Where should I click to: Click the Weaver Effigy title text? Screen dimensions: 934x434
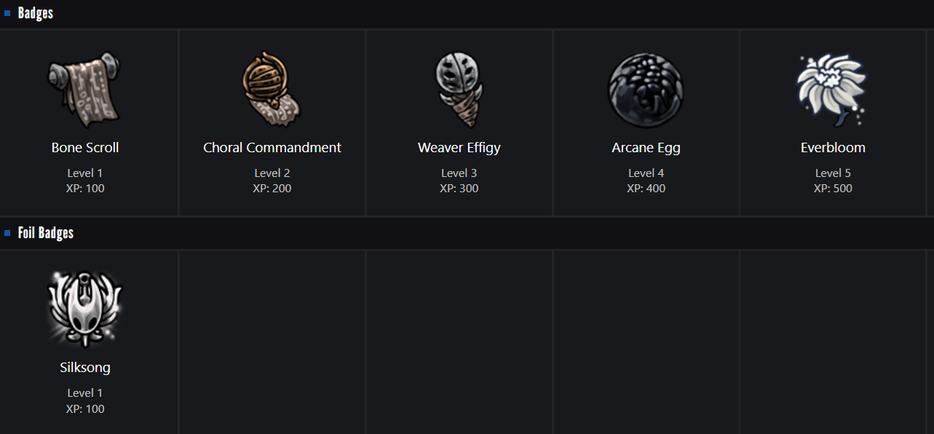[459, 147]
